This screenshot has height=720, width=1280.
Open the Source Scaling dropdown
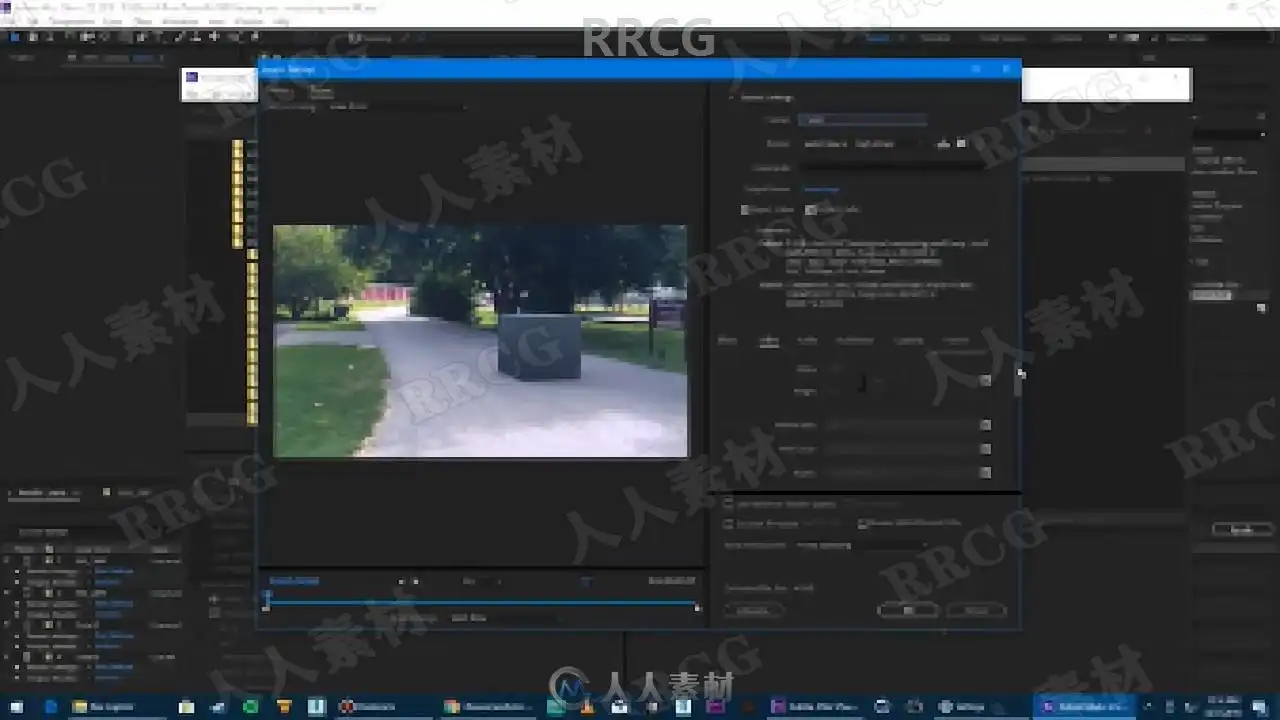pyautogui.click(x=397, y=105)
